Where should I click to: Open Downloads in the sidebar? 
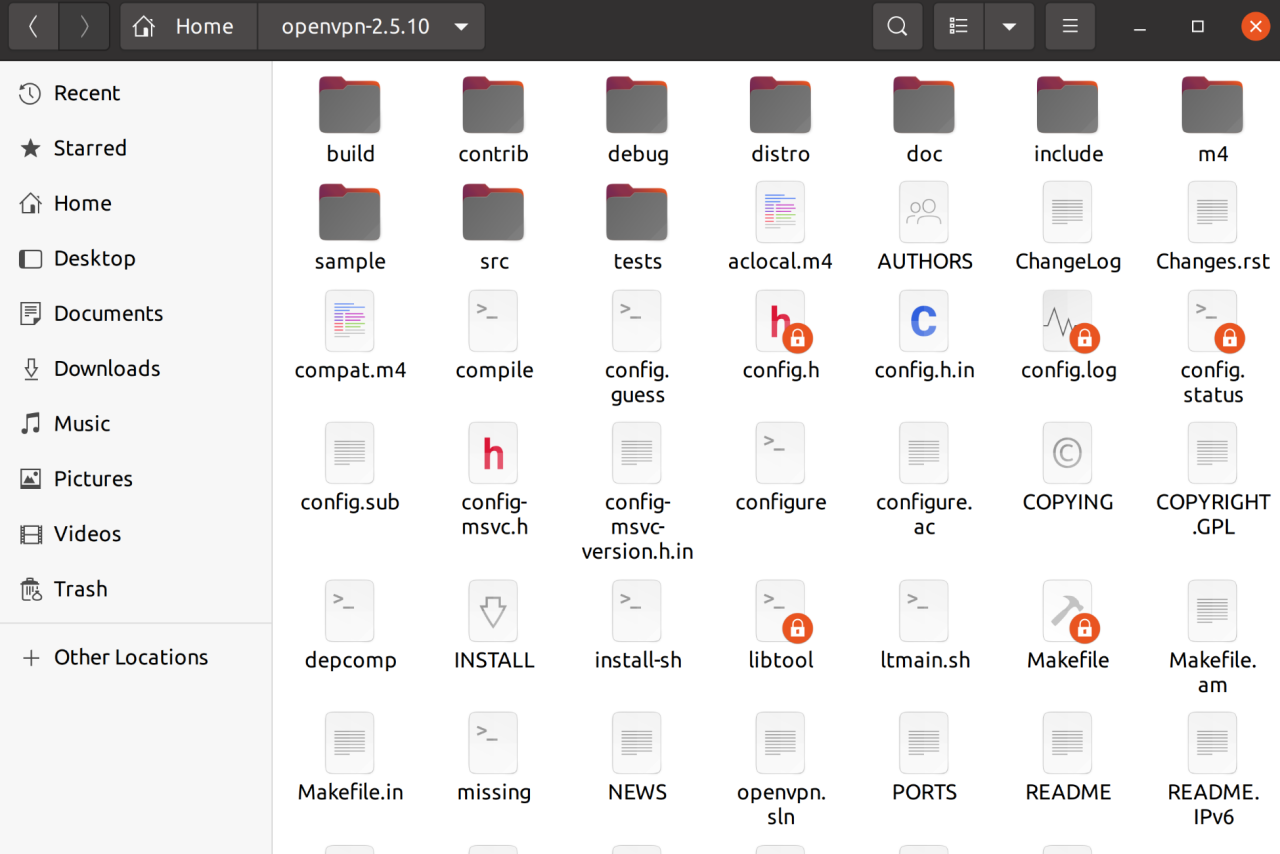point(136,368)
